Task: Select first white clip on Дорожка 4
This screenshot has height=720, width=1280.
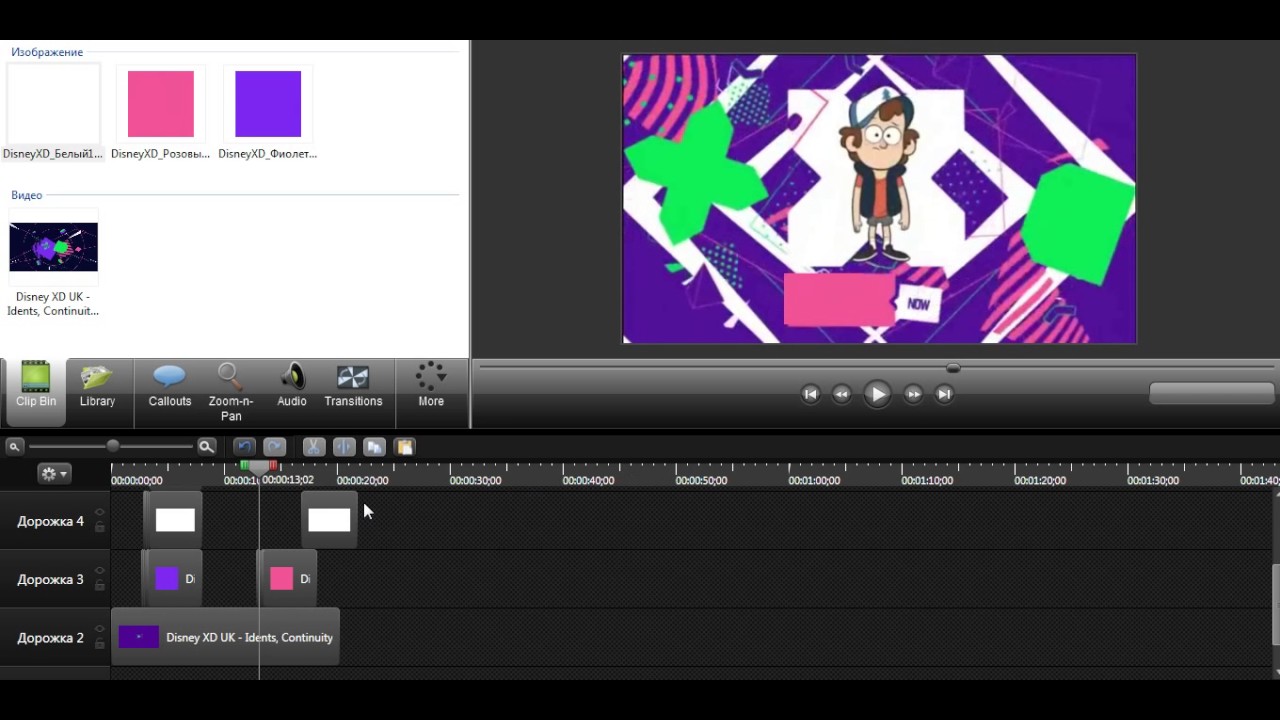Action: tap(174, 520)
